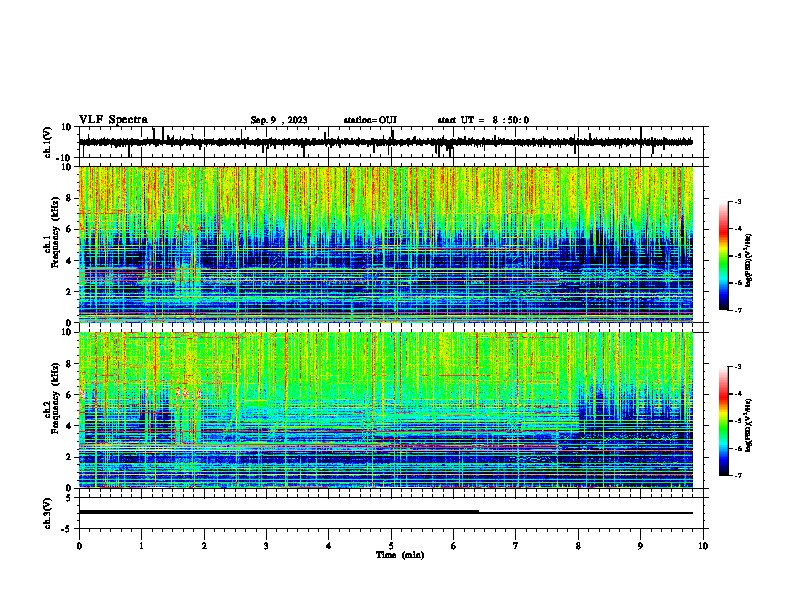
Task: Click the ch.1 "Frequency (kHz)" axis label
Action: click(x=55, y=233)
